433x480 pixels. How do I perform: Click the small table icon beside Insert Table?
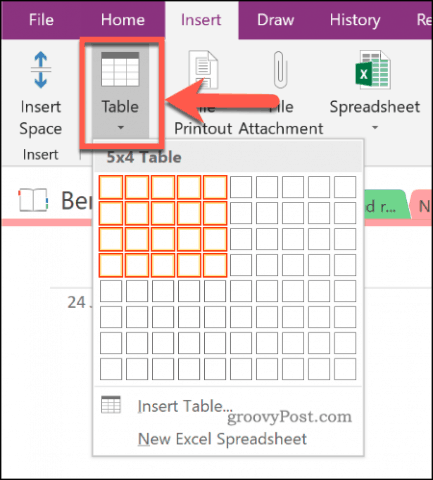(x=111, y=405)
